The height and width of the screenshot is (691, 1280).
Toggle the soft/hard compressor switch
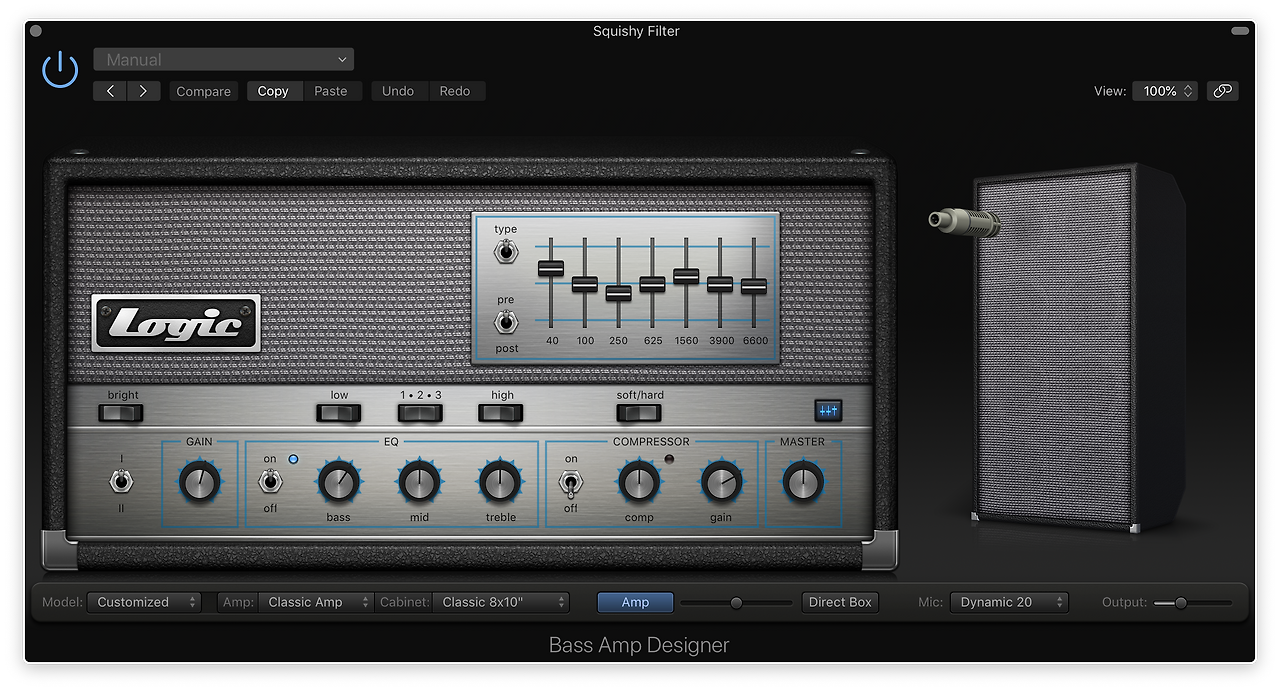639,412
